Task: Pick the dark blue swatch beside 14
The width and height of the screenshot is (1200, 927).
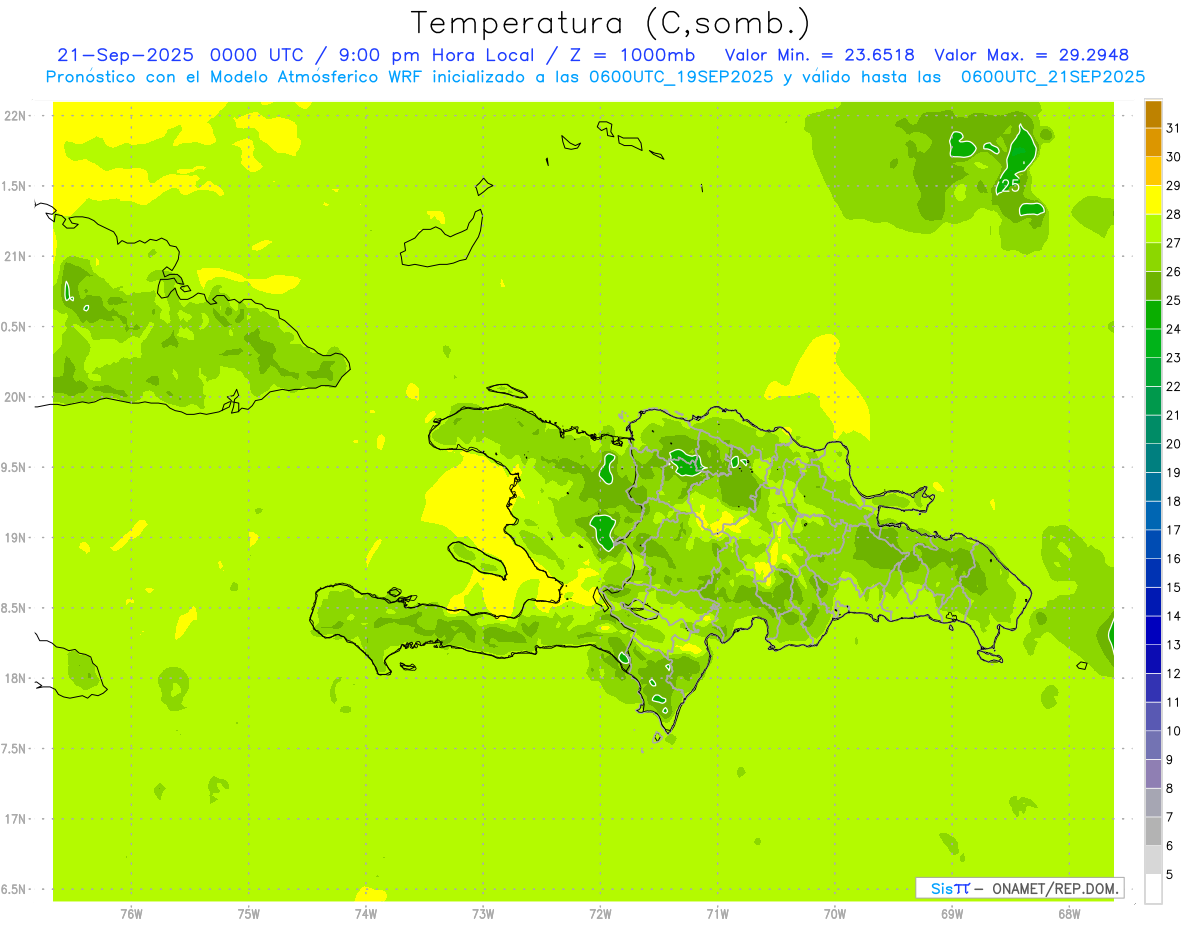Action: pos(1153,602)
